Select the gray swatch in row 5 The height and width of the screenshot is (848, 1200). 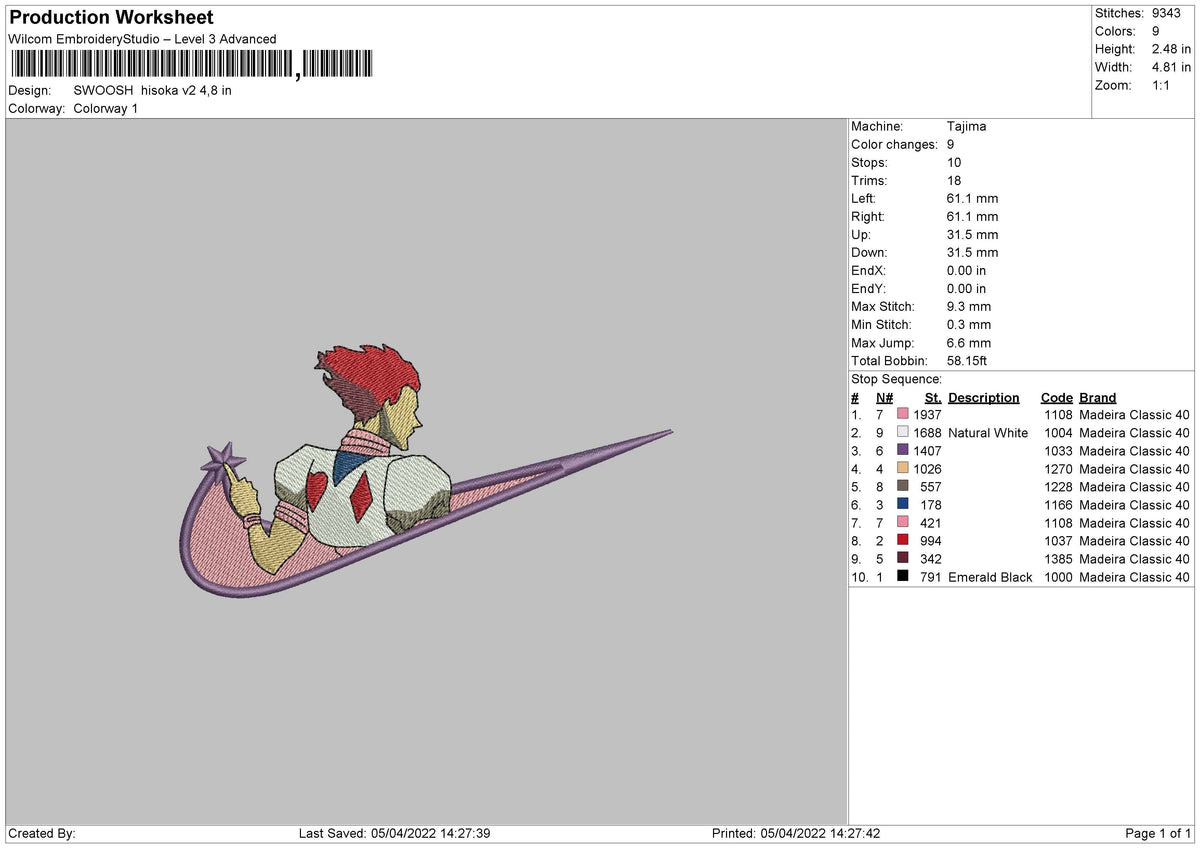pyautogui.click(x=901, y=487)
